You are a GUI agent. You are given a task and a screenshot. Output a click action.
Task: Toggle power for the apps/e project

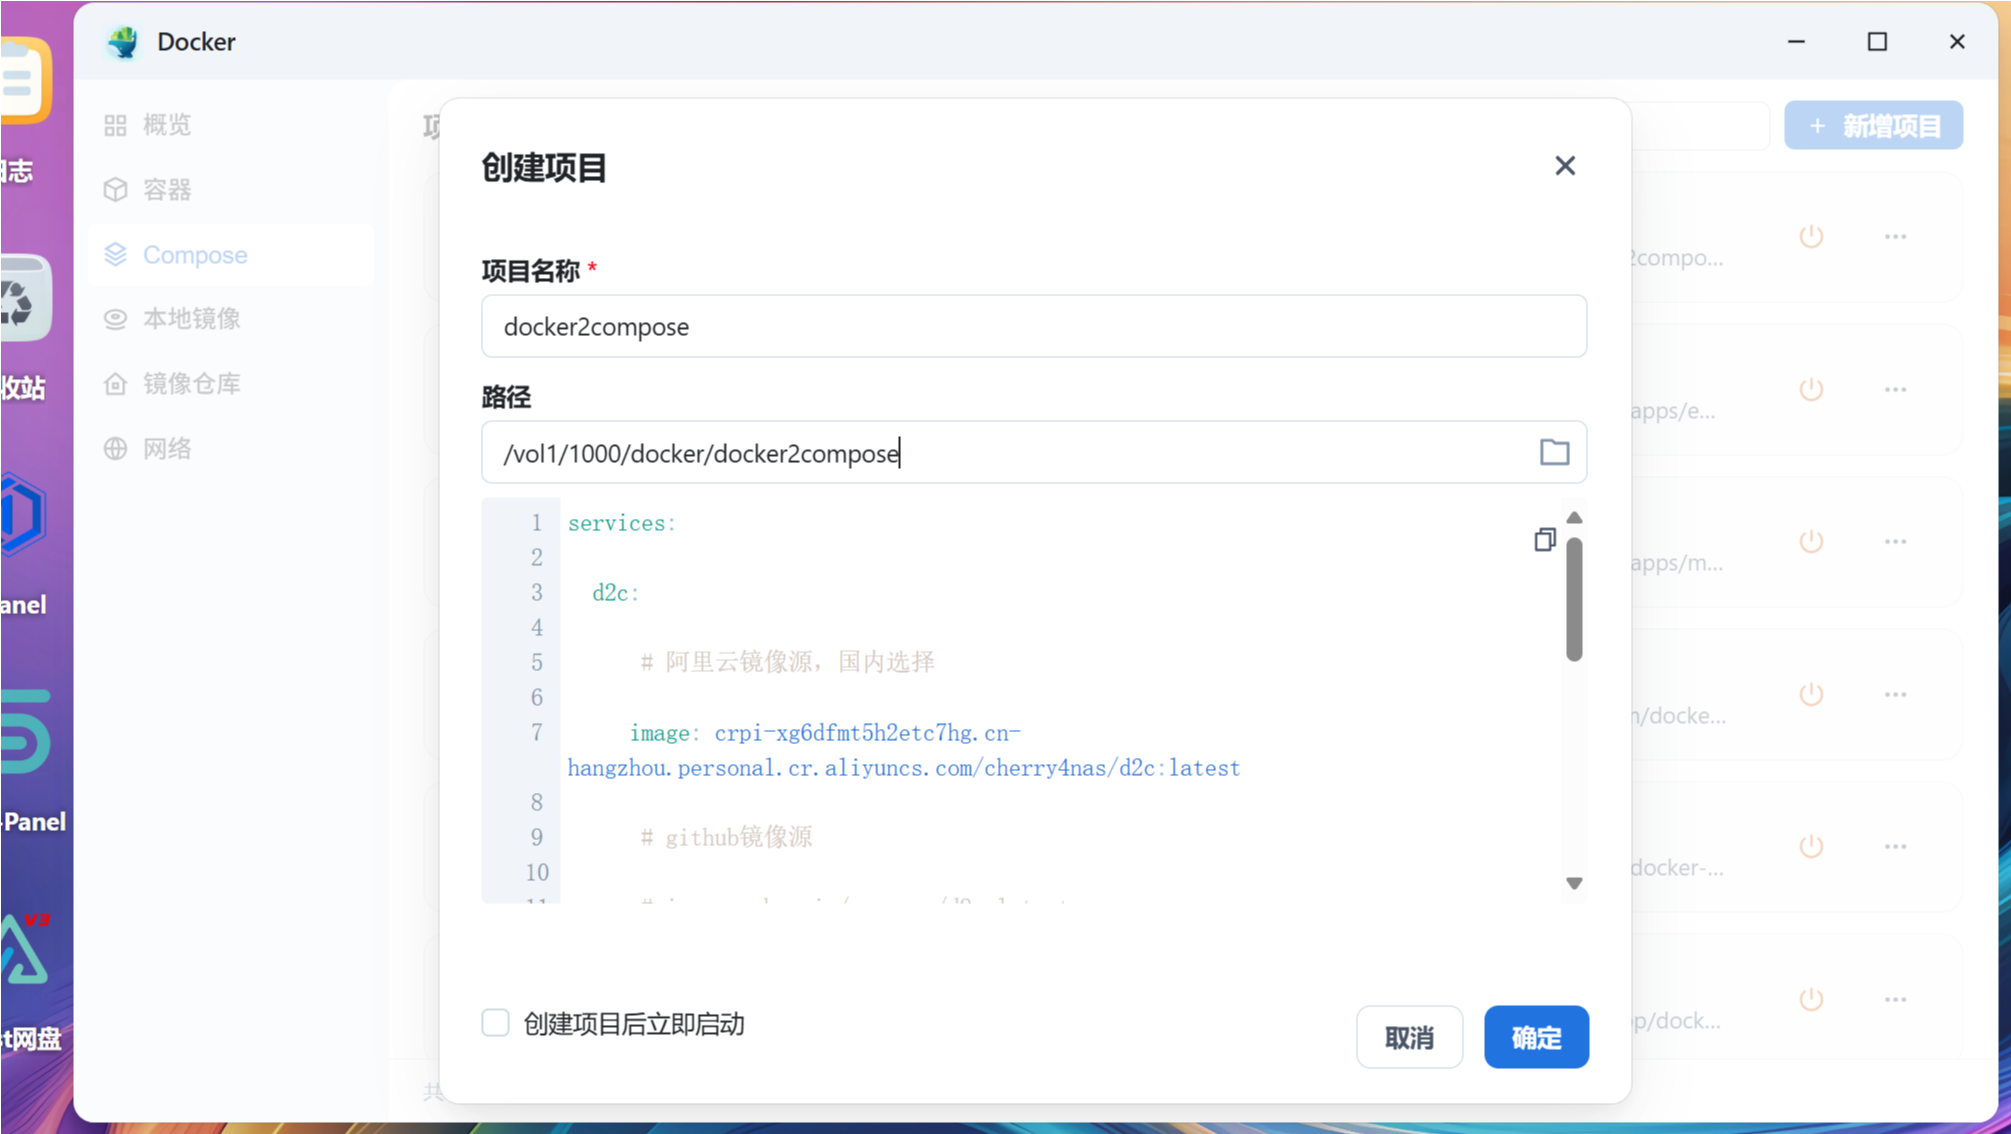click(x=1811, y=389)
